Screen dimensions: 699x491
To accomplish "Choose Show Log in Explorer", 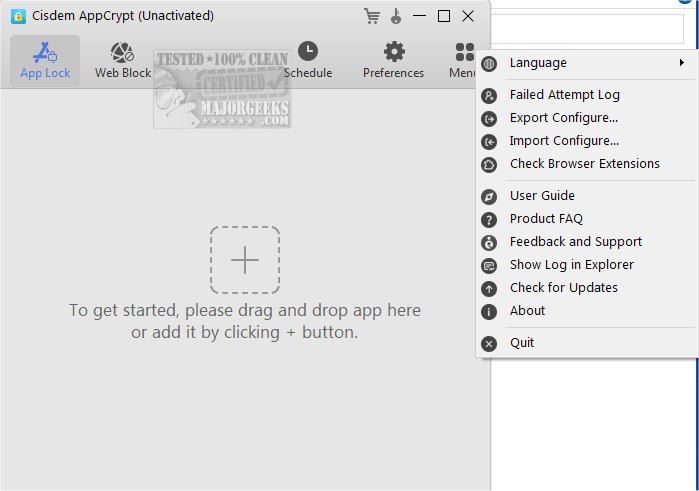I will click(587, 265).
